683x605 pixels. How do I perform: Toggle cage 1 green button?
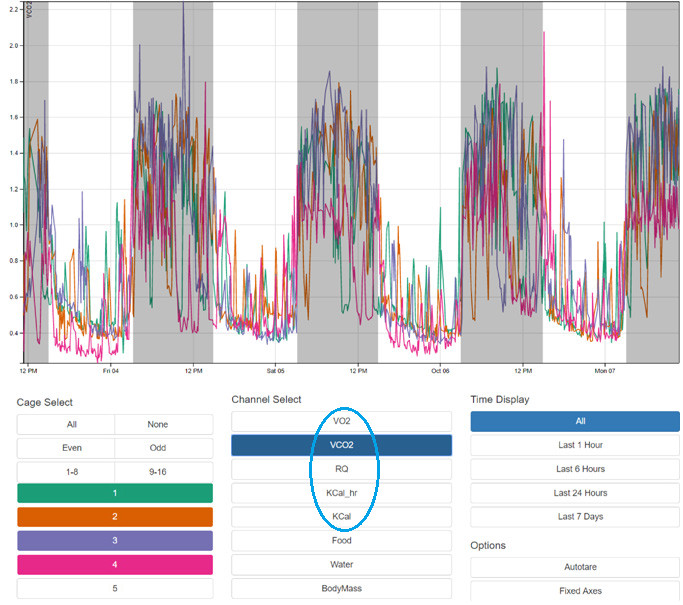(115, 493)
